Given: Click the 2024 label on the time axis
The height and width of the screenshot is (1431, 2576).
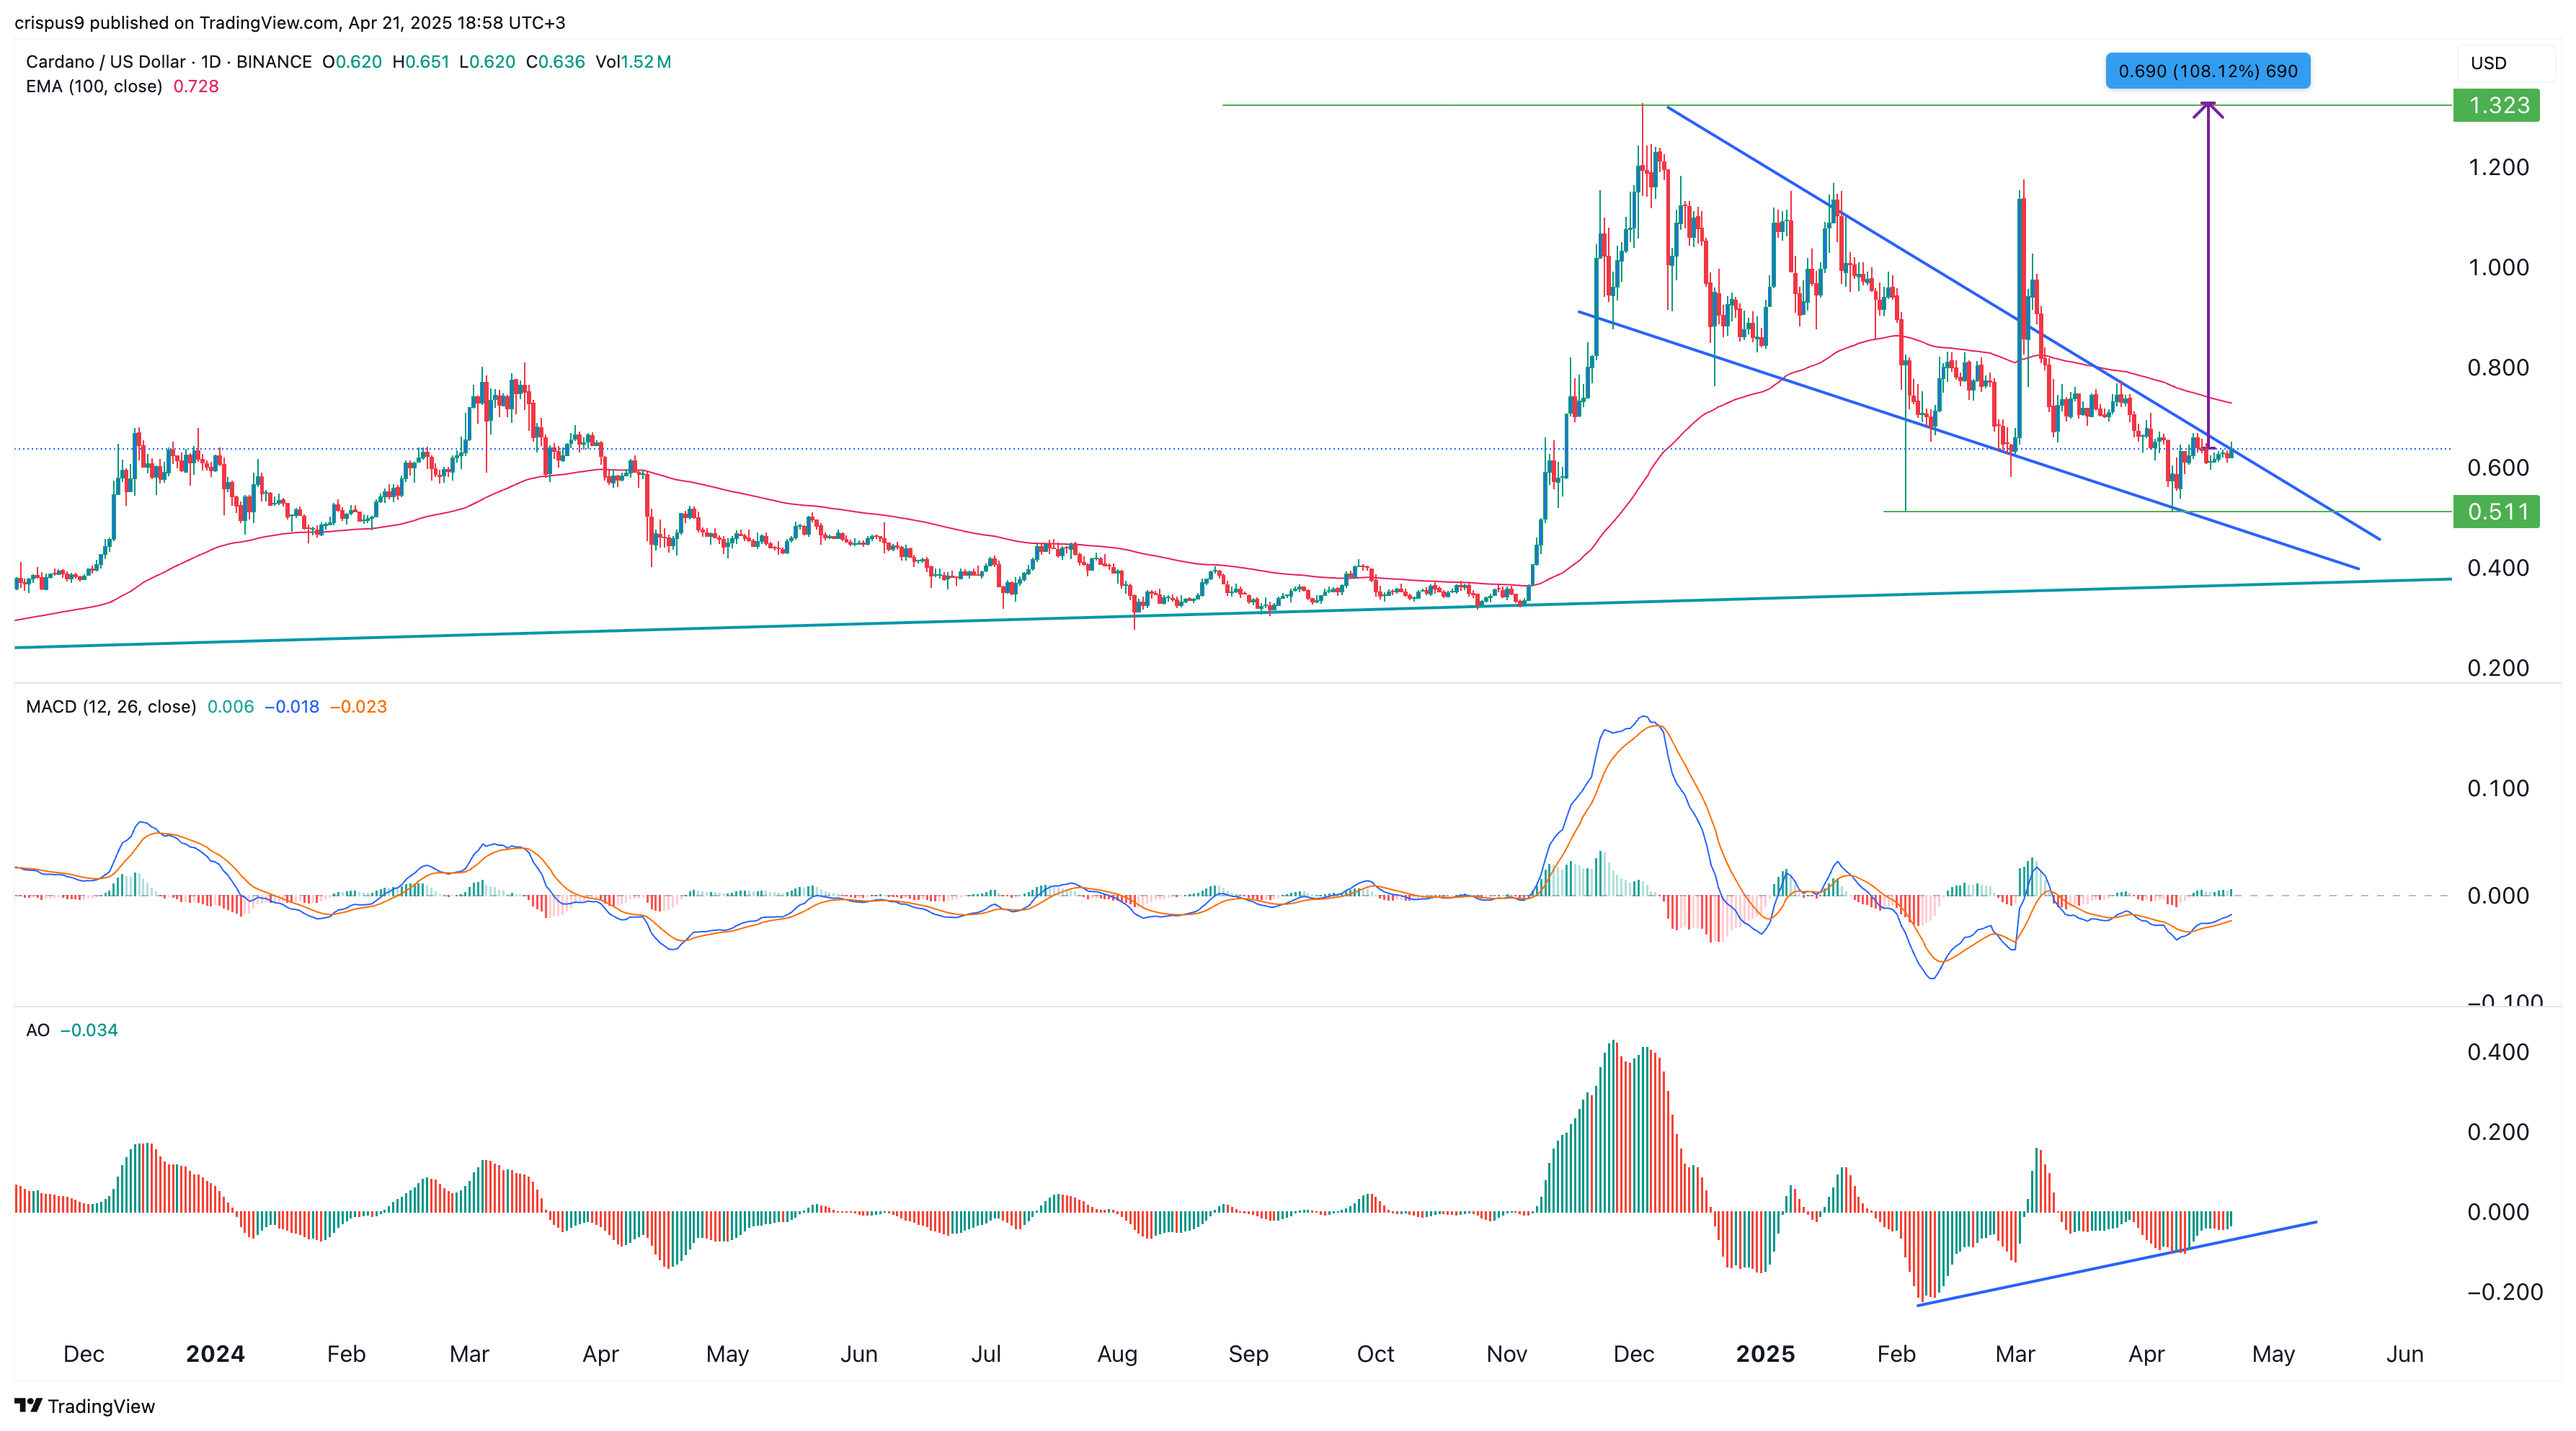Looking at the screenshot, I should pos(215,1354).
